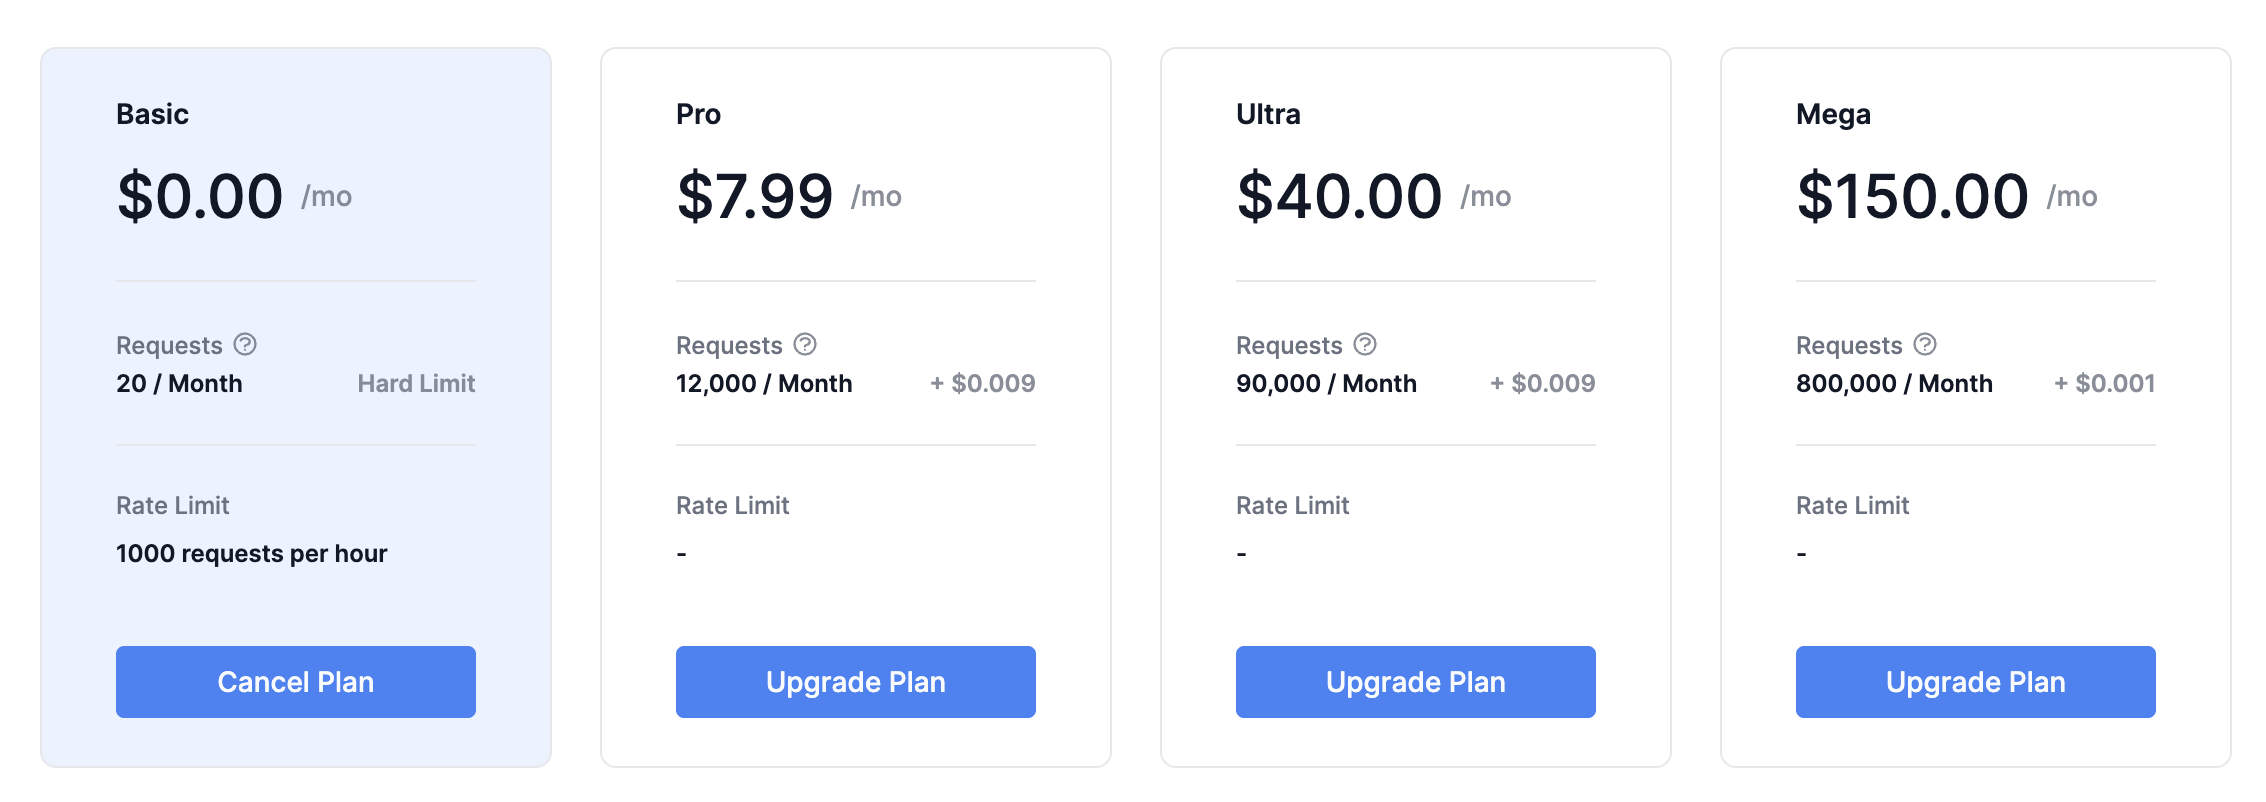The height and width of the screenshot is (802, 2266).
Task: Select the Mega plan title
Action: tap(1833, 115)
